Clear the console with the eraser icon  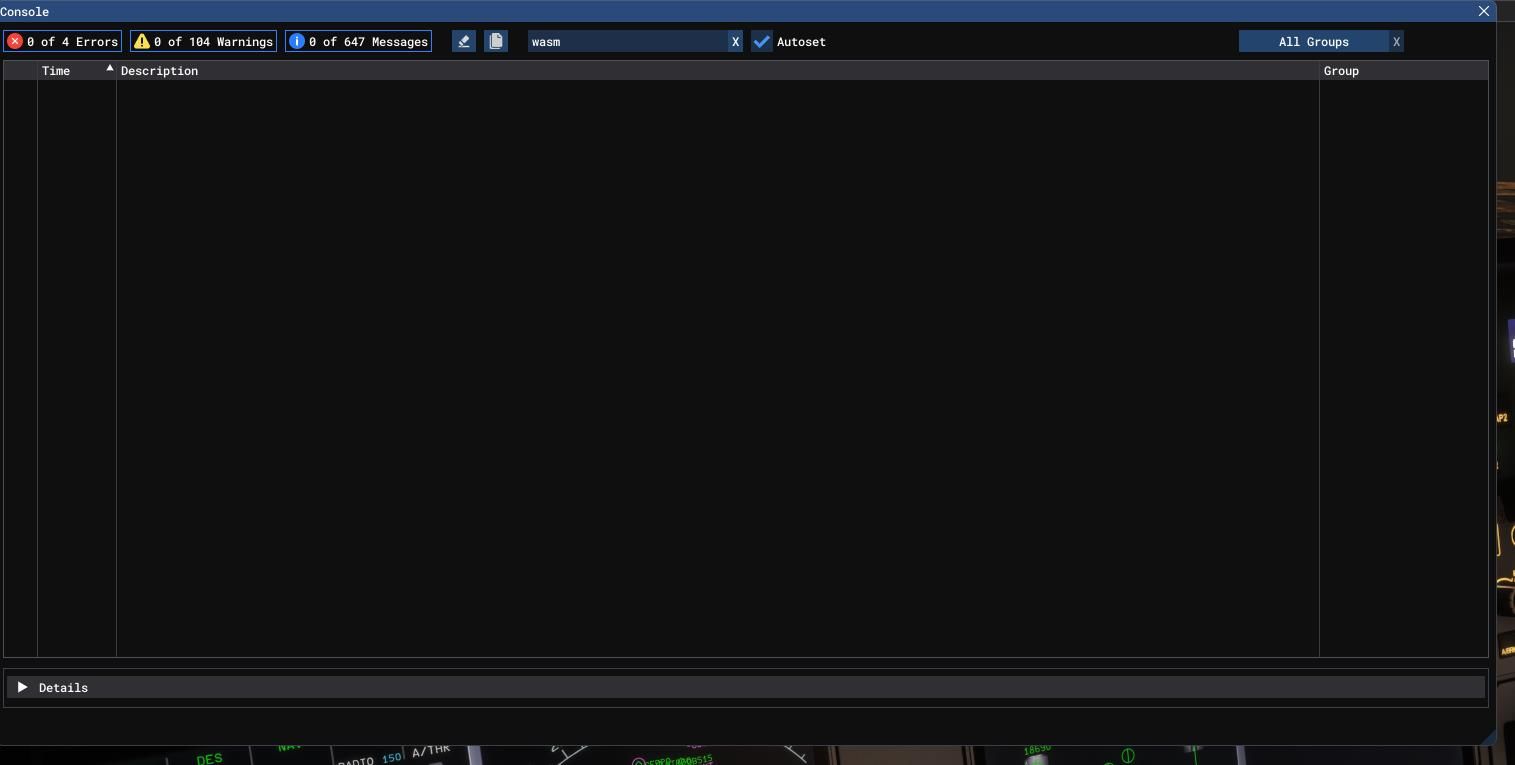pos(464,41)
